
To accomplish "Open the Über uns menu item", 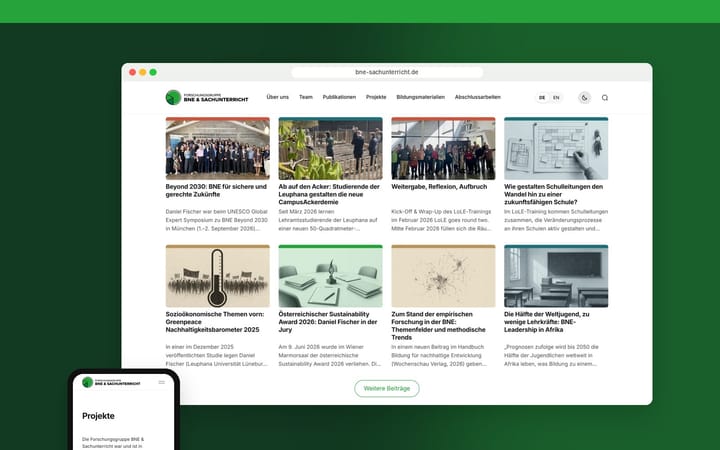I will (x=277, y=97).
